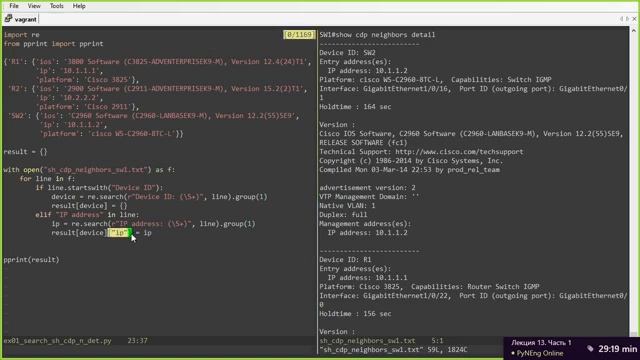This screenshot has width=640, height=360.
Task: Click the 'Device ID: SW2' line
Action: pos(347,53)
